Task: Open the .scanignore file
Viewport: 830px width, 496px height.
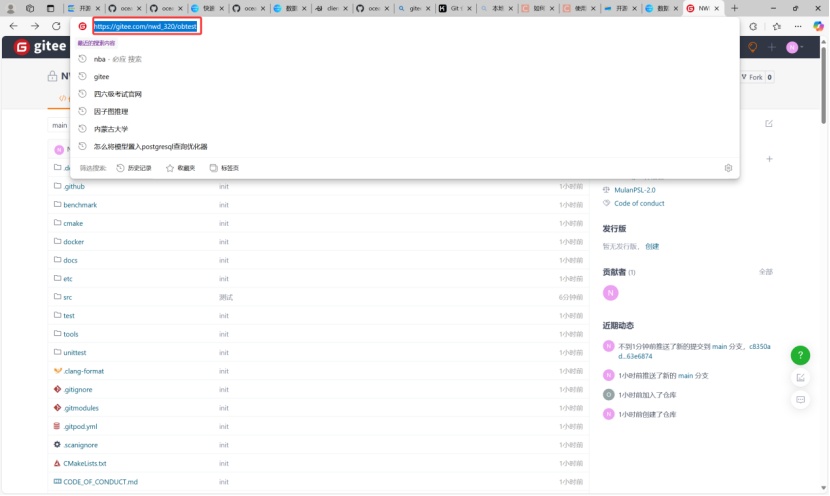Action: pyautogui.click(x=80, y=445)
